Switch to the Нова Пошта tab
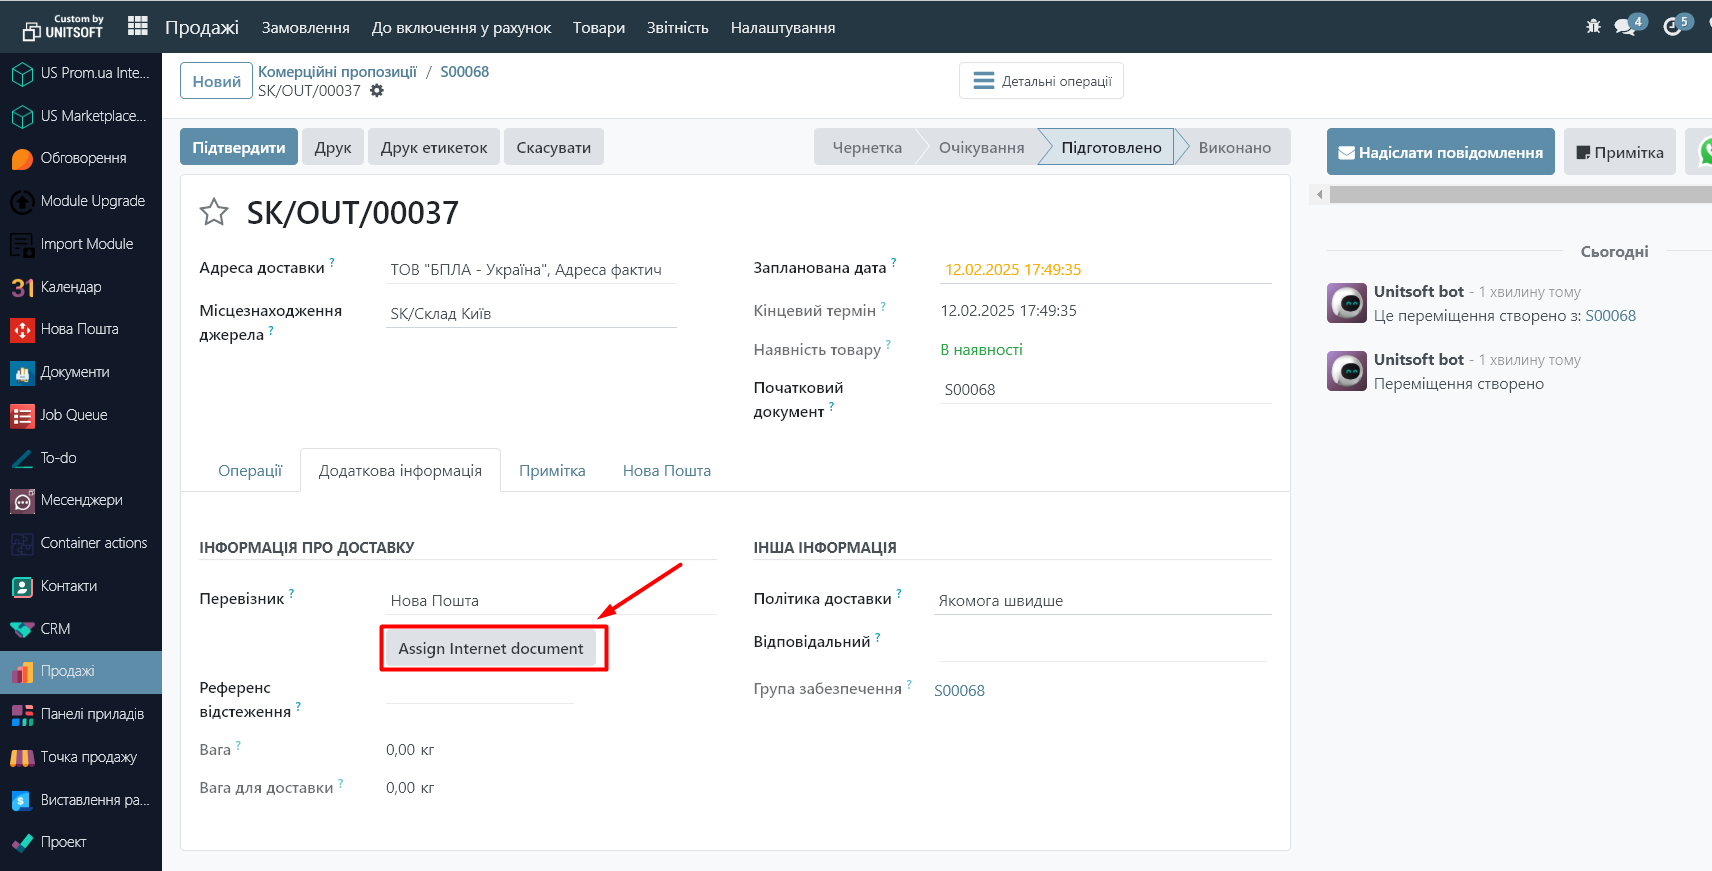1712x871 pixels. point(666,471)
